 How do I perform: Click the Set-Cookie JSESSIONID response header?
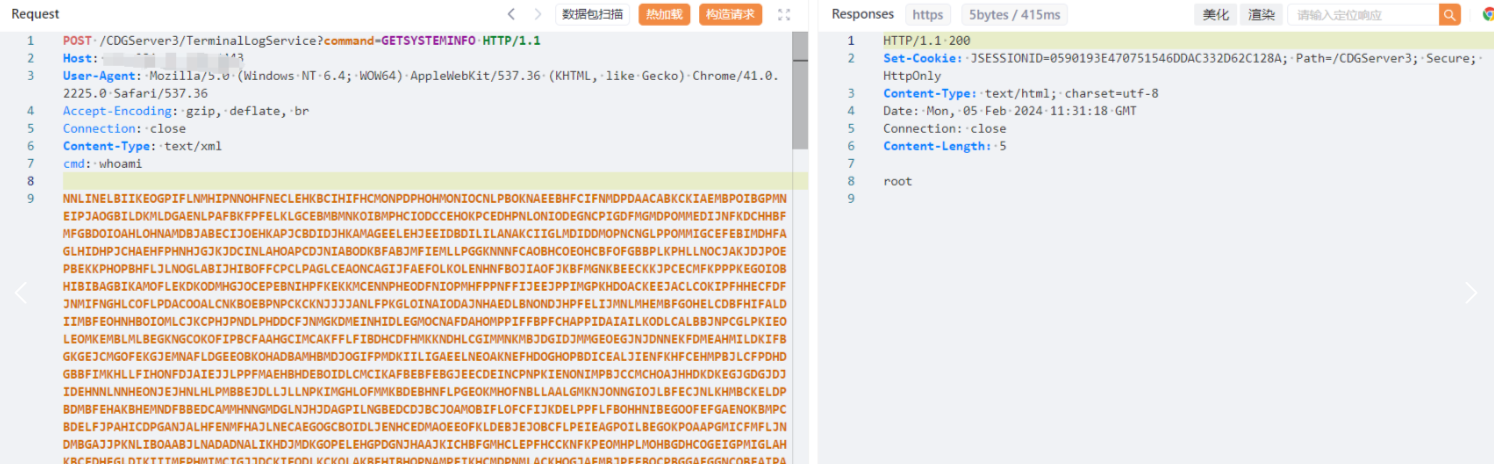[1180, 66]
